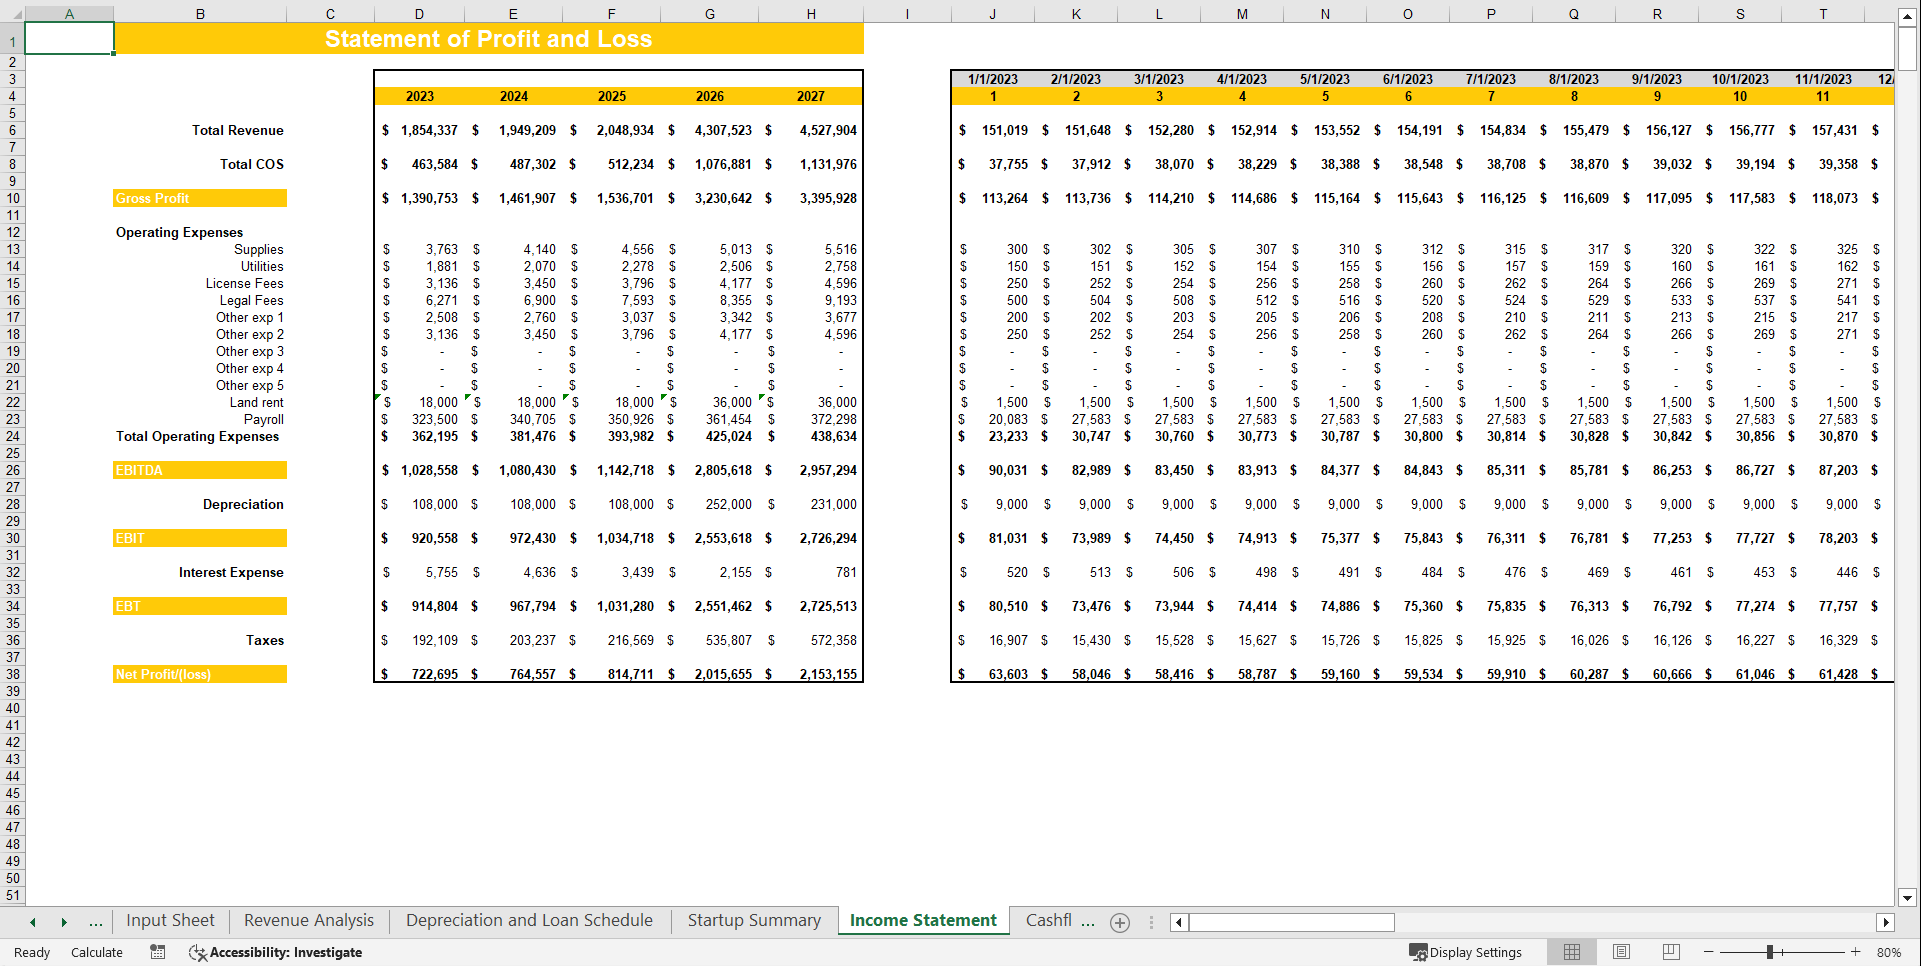Select row 10 header
1921x966 pixels.
pyautogui.click(x=12, y=198)
